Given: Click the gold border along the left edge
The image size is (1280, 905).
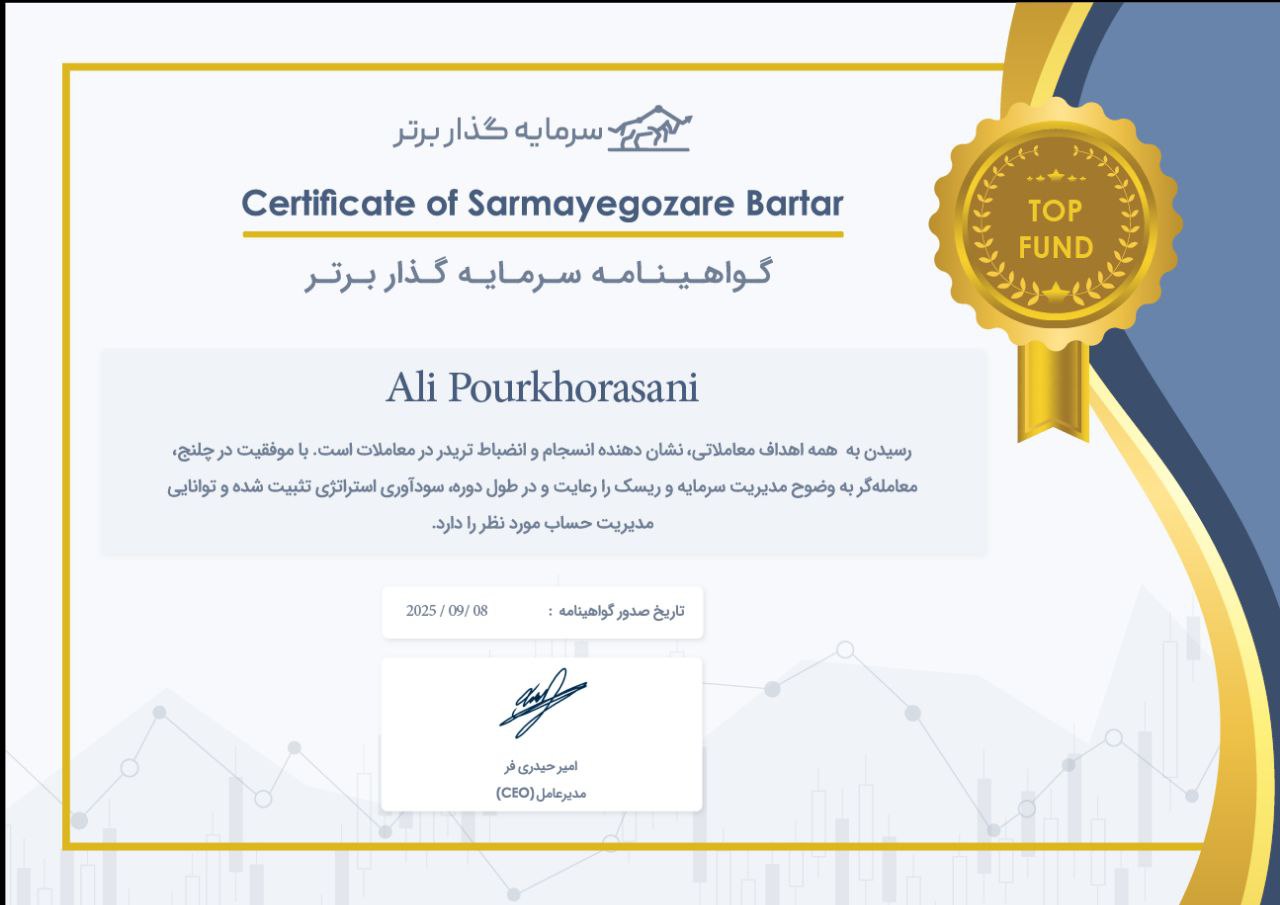Looking at the screenshot, I should [66, 450].
